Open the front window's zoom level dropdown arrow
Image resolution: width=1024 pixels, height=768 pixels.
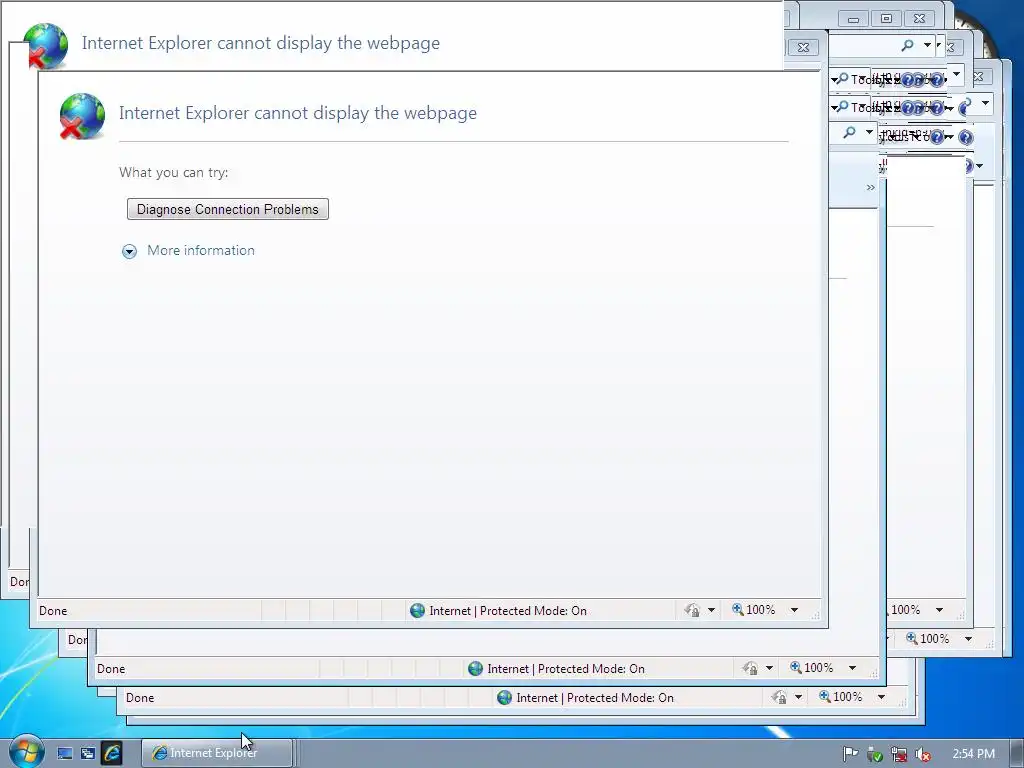click(794, 610)
